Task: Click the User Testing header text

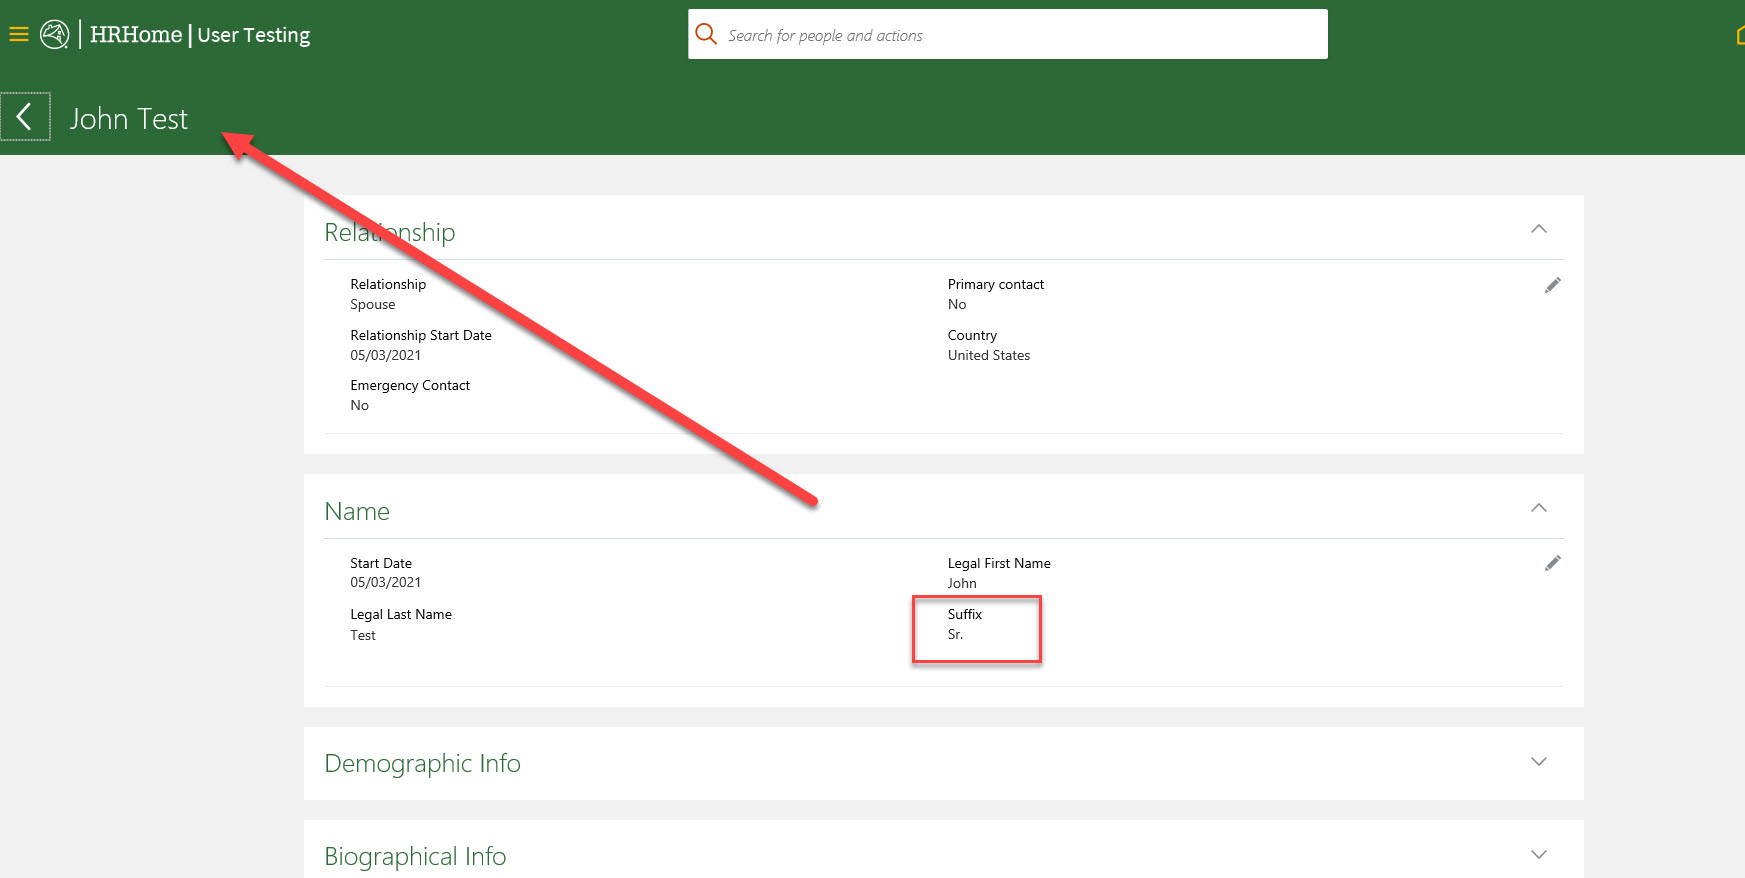Action: coord(254,35)
